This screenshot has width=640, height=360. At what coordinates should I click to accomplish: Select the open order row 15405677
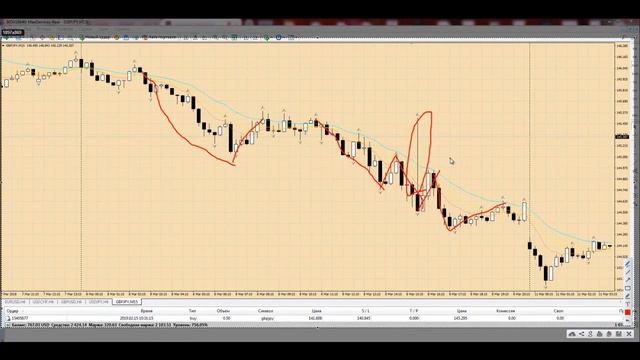point(311,318)
